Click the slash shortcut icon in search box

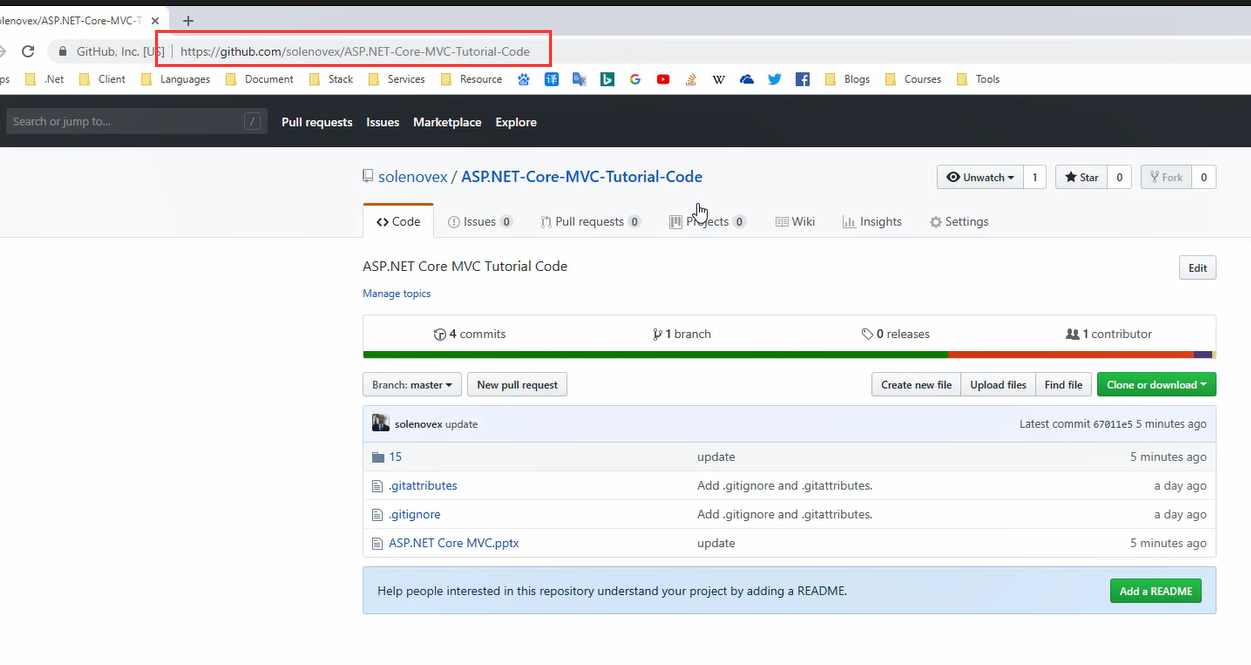point(252,122)
